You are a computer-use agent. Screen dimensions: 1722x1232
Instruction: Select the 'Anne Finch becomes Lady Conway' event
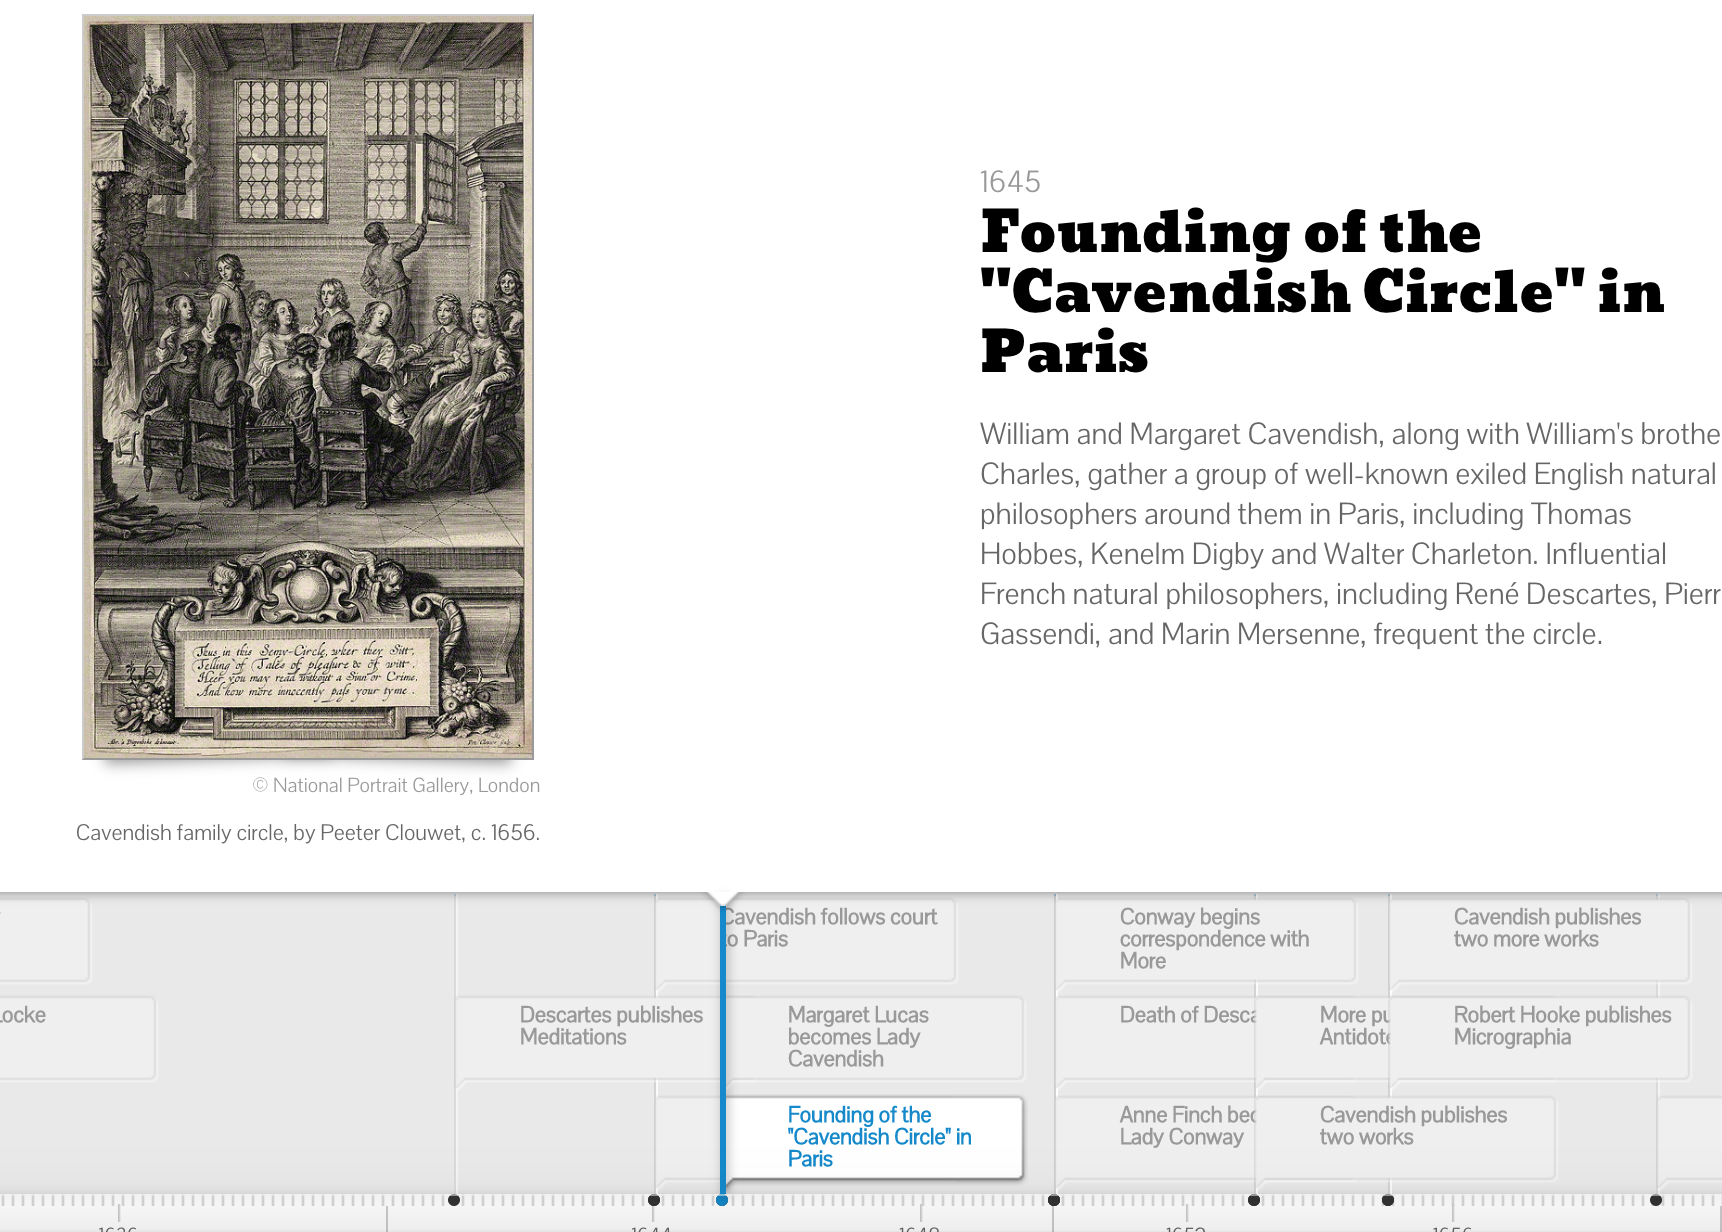[x=1156, y=1138]
